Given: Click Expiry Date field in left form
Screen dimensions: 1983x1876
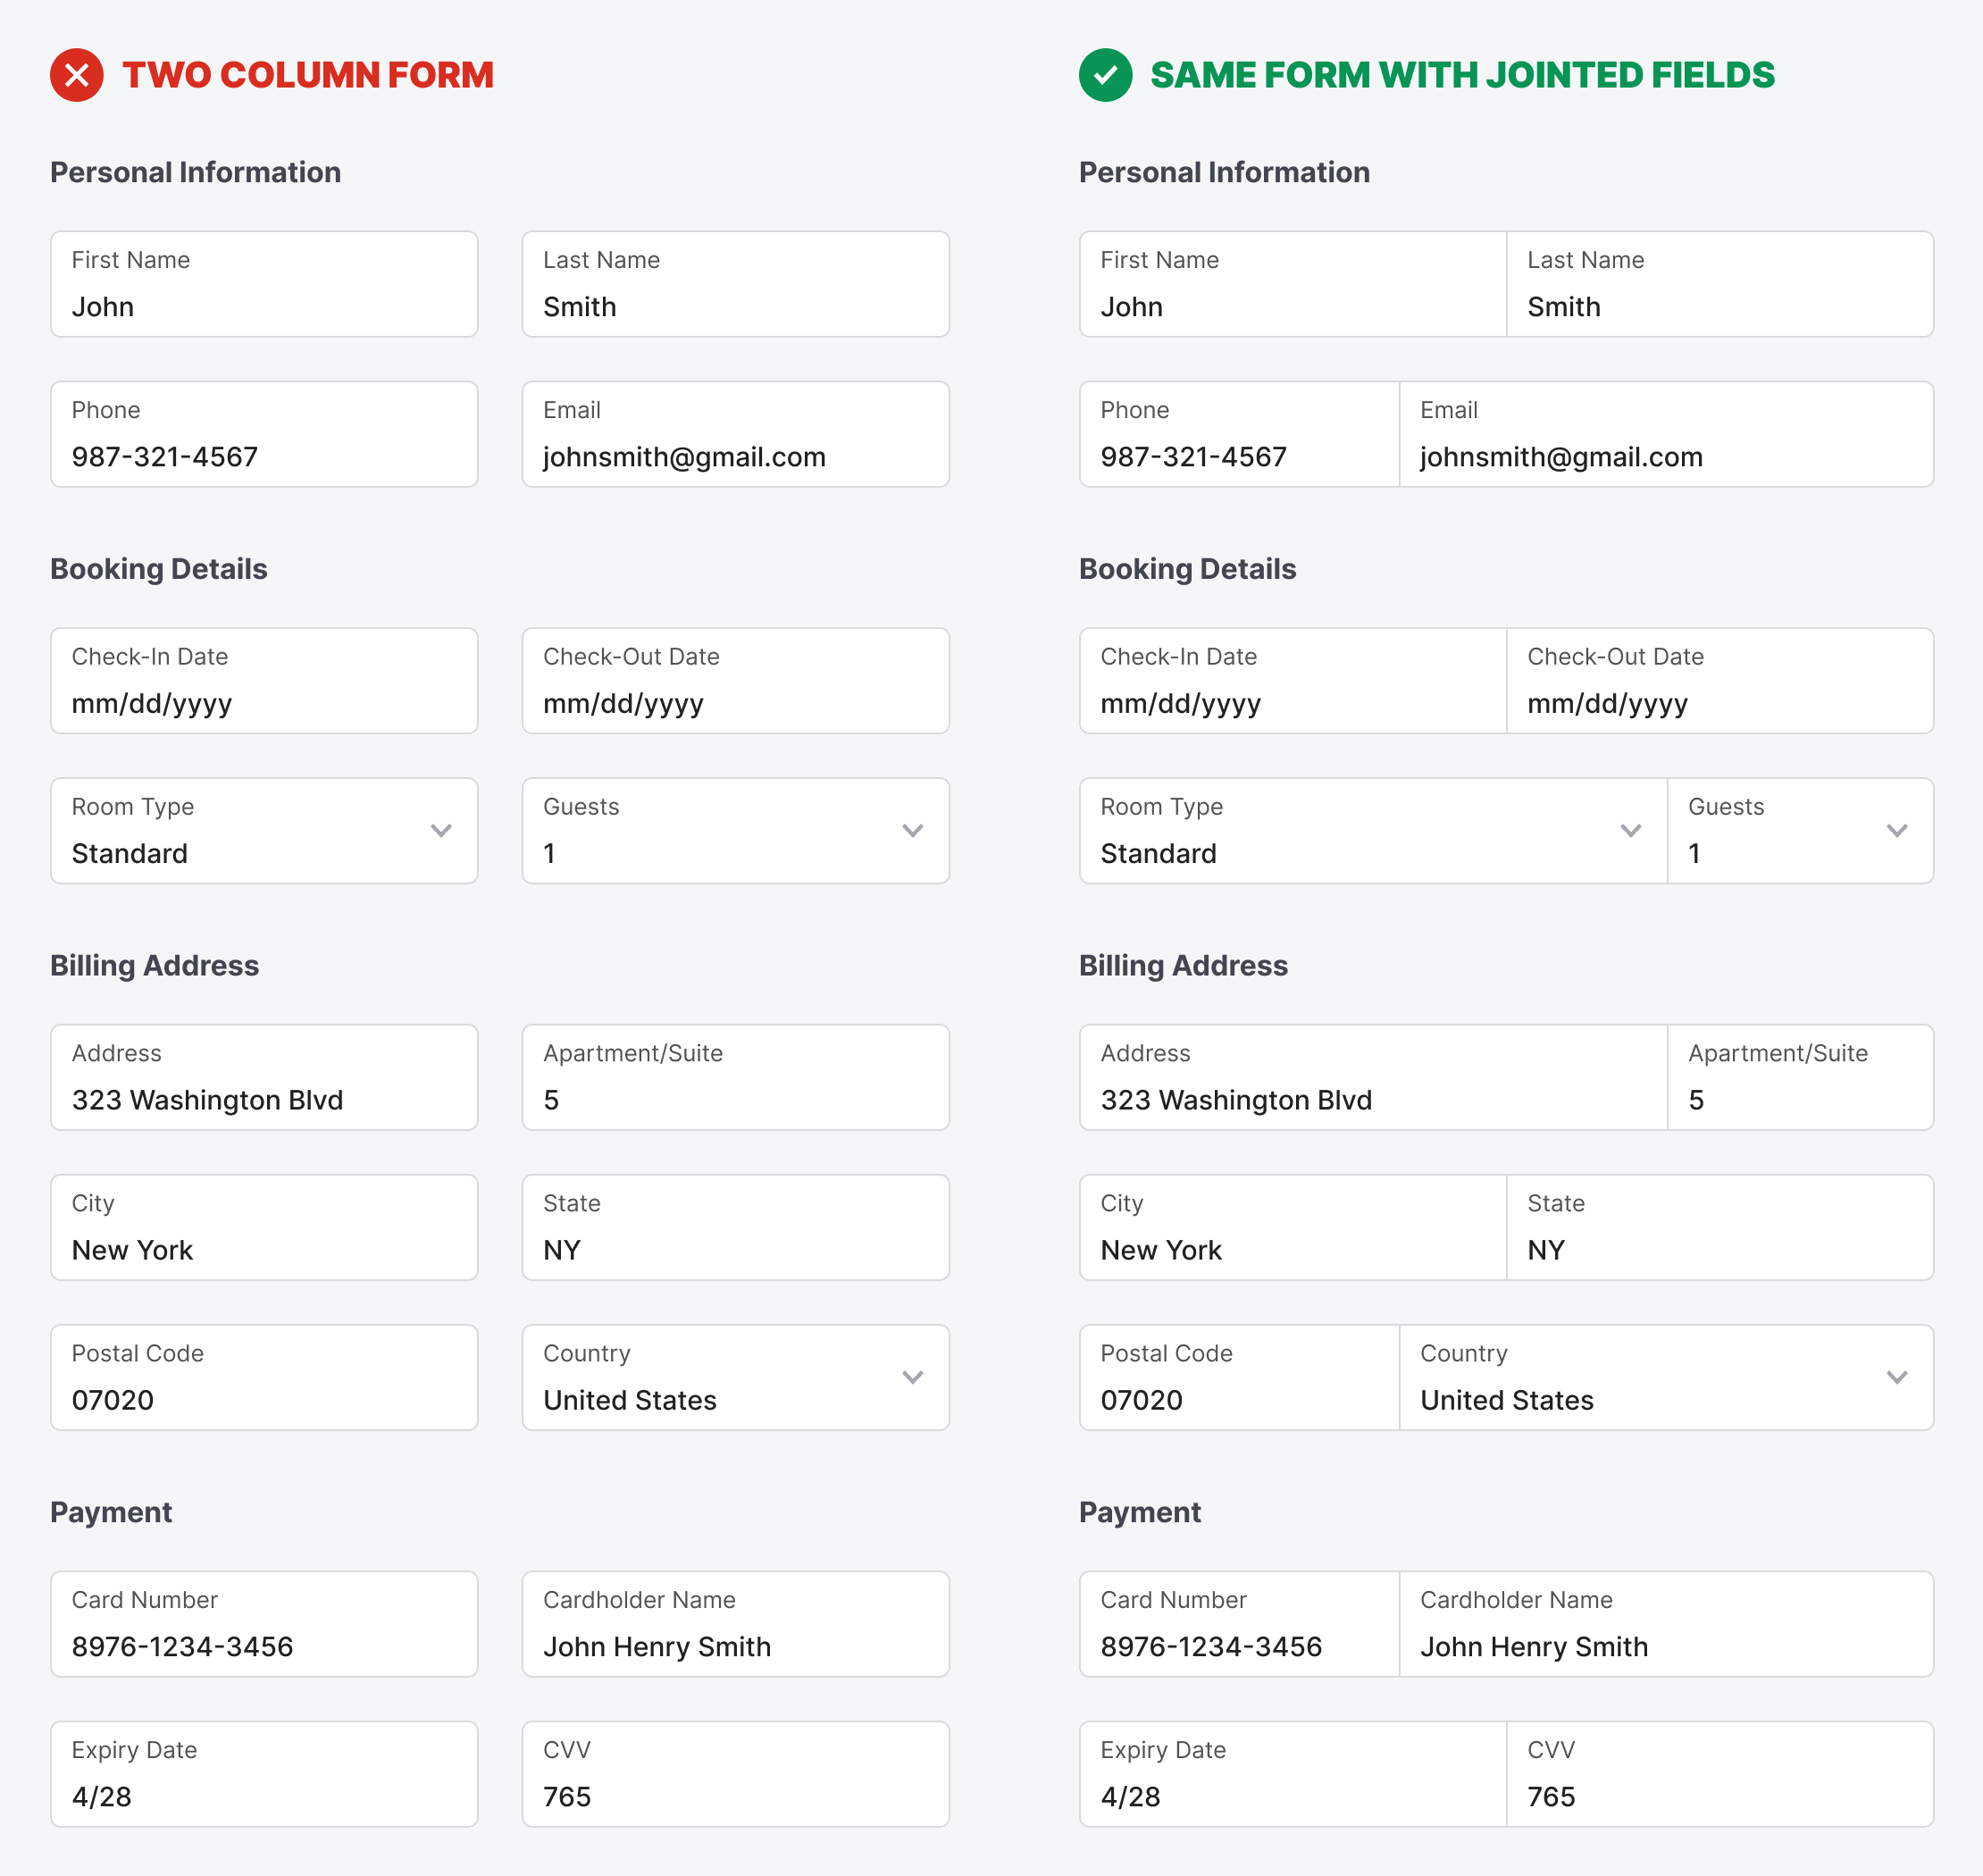Looking at the screenshot, I should (x=264, y=1774).
